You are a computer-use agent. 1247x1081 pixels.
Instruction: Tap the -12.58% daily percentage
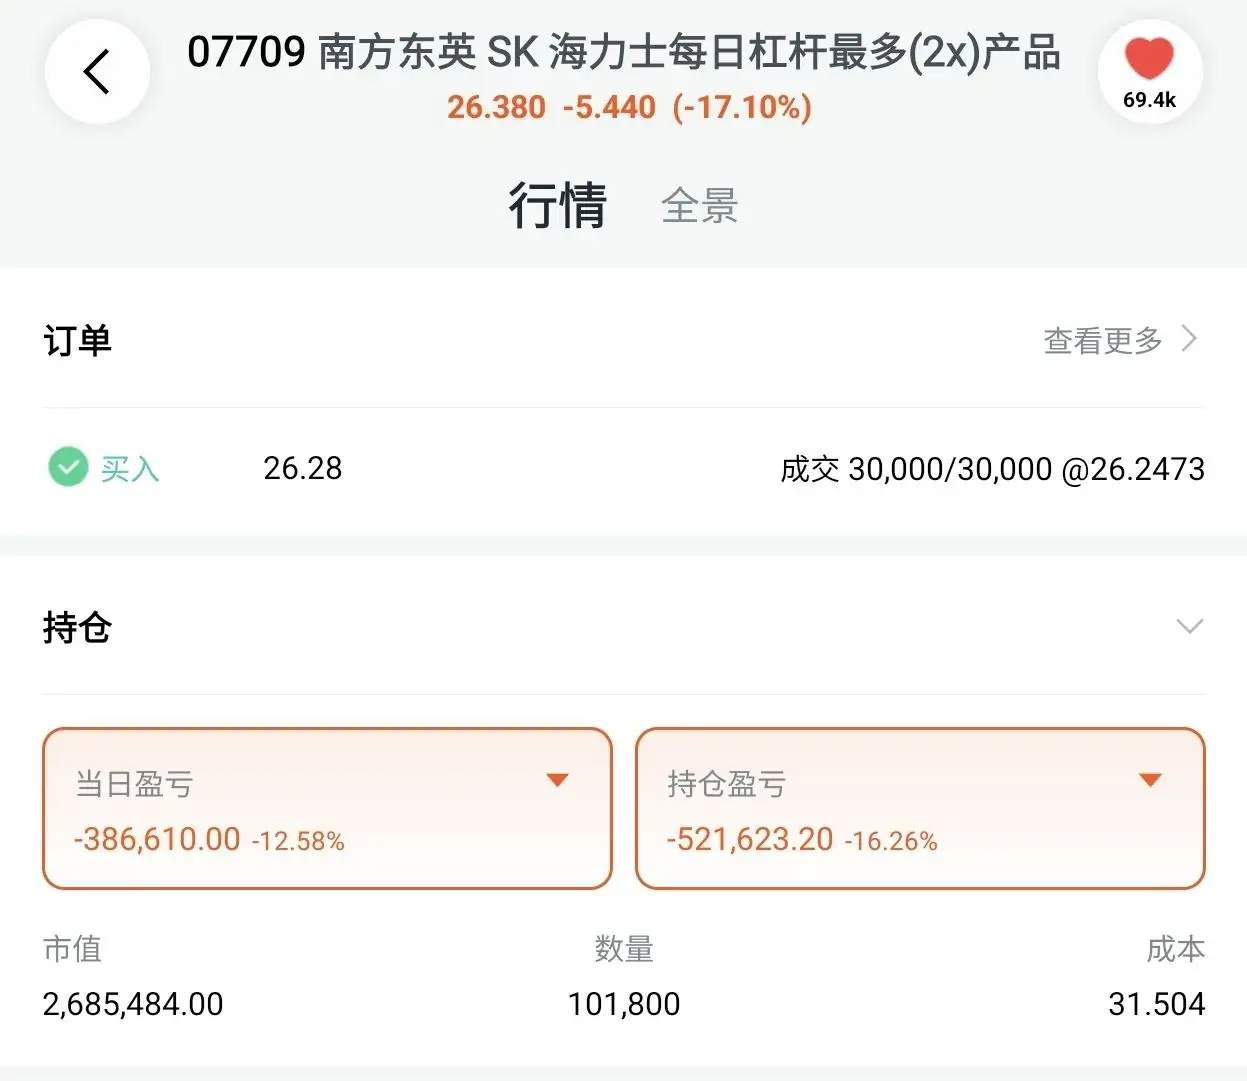coord(298,841)
